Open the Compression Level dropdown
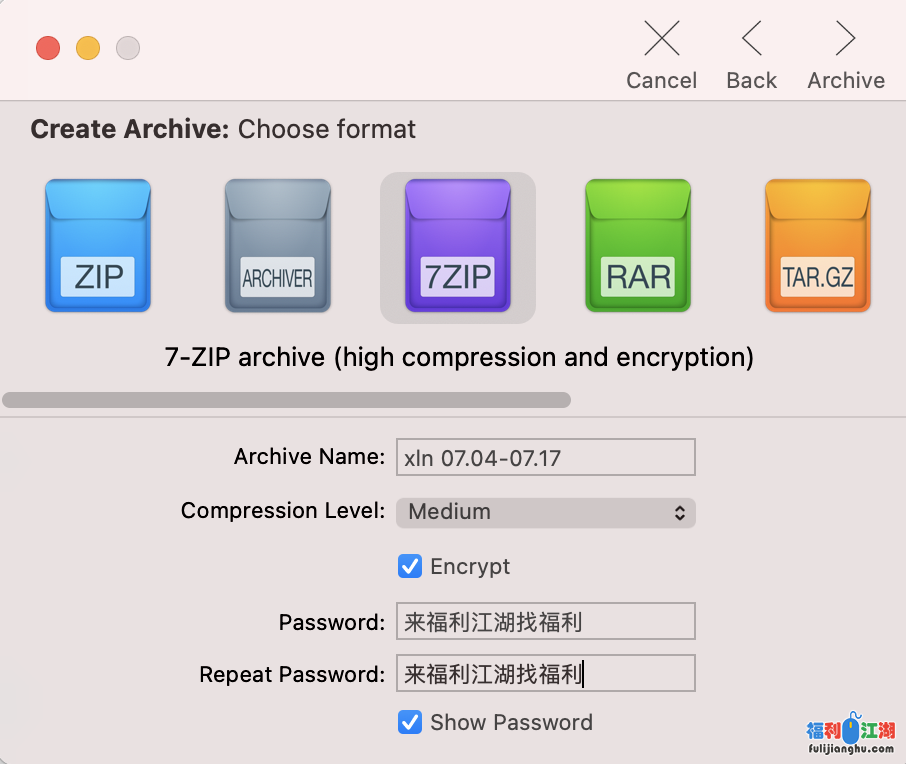This screenshot has width=906, height=764. [x=545, y=512]
